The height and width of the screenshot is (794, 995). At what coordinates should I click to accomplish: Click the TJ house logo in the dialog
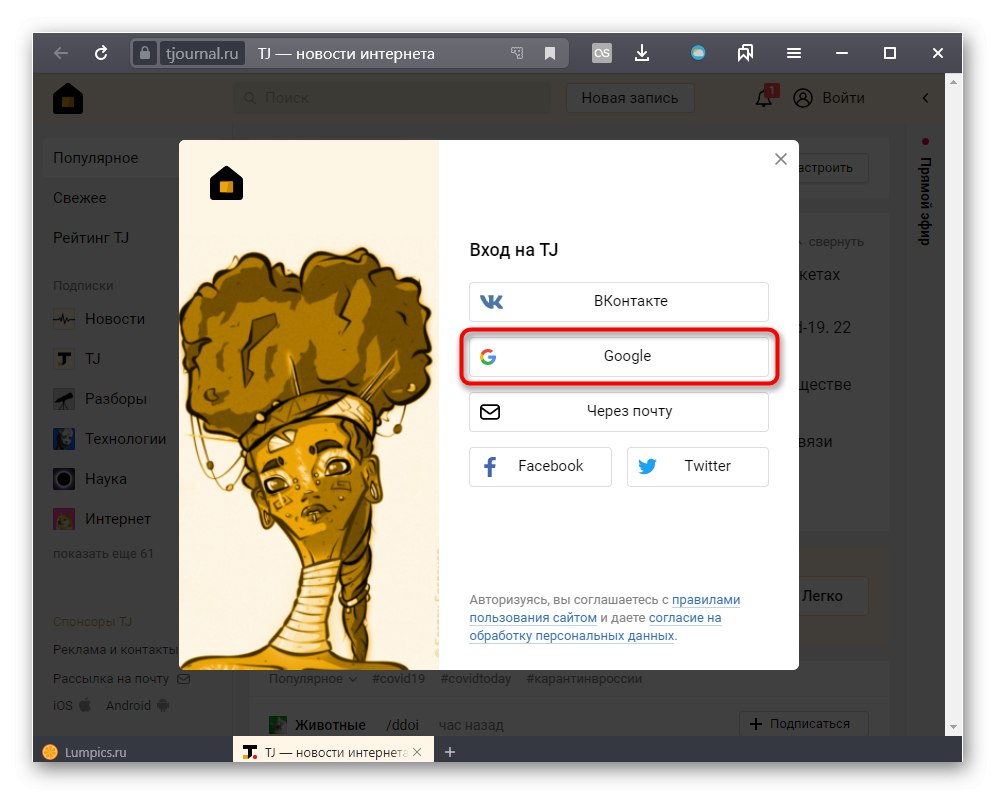pos(227,183)
